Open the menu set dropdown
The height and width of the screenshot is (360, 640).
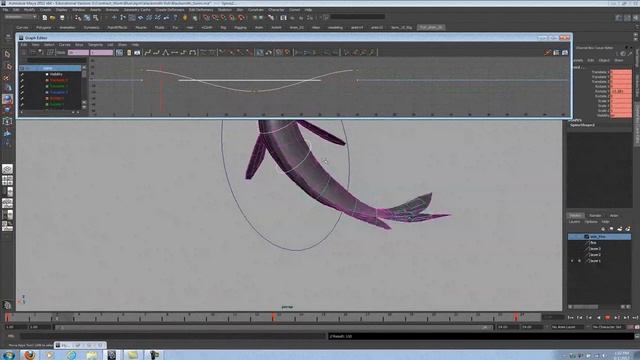(x=20, y=17)
